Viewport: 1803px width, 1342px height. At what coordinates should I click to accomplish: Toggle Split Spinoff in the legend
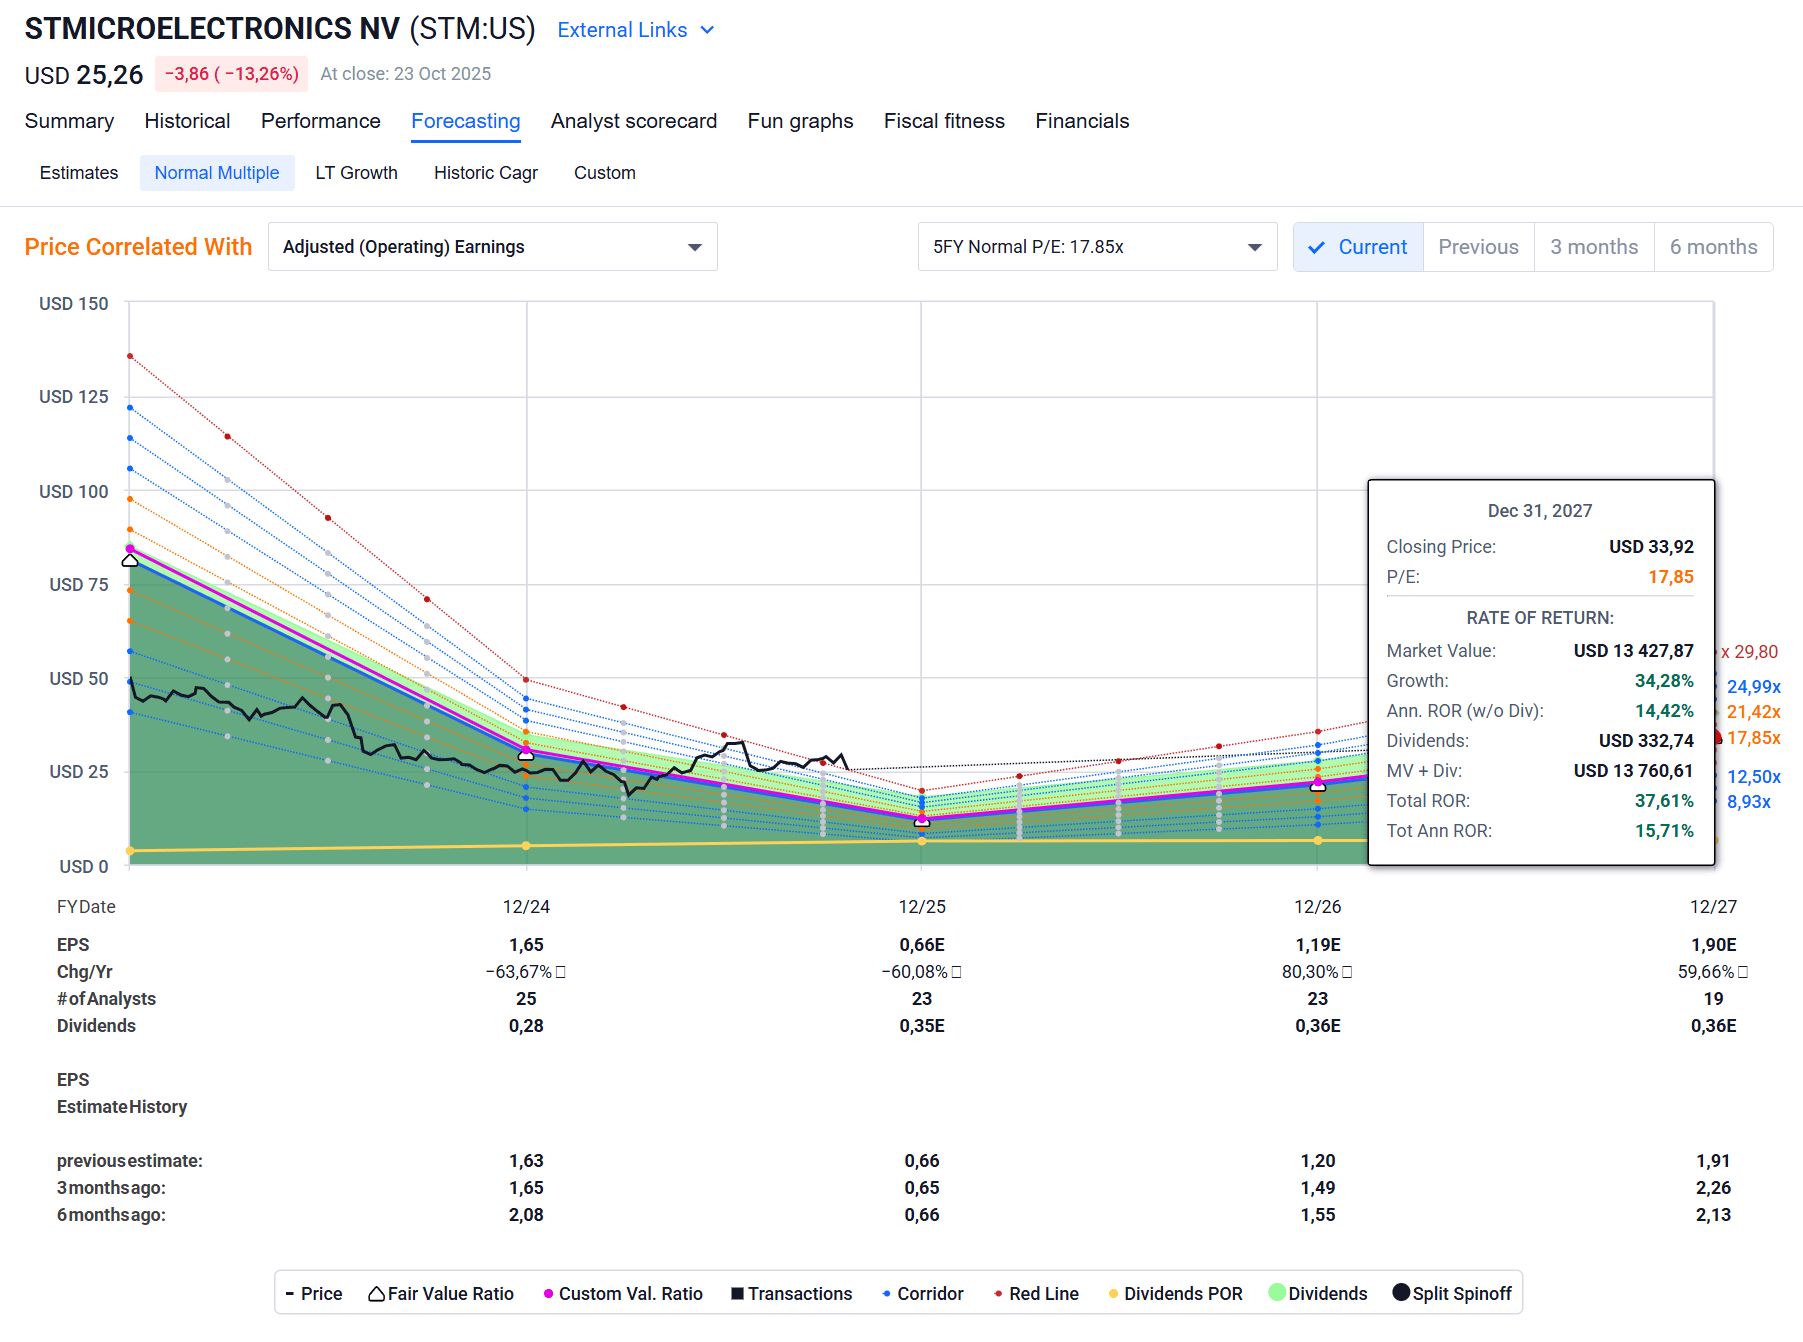(1452, 1293)
